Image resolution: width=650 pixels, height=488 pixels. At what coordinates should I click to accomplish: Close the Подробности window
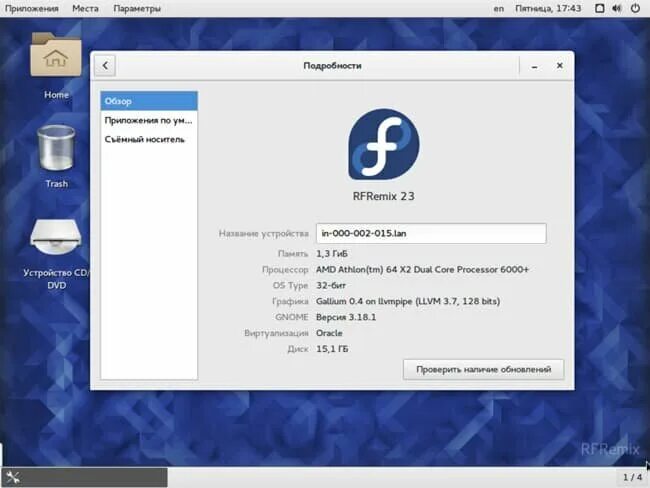pos(560,66)
